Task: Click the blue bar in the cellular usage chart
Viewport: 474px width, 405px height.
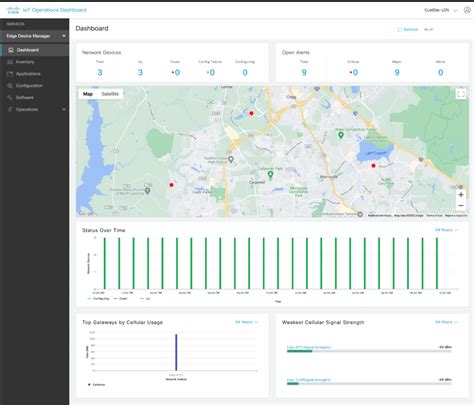Action: [x=176, y=352]
